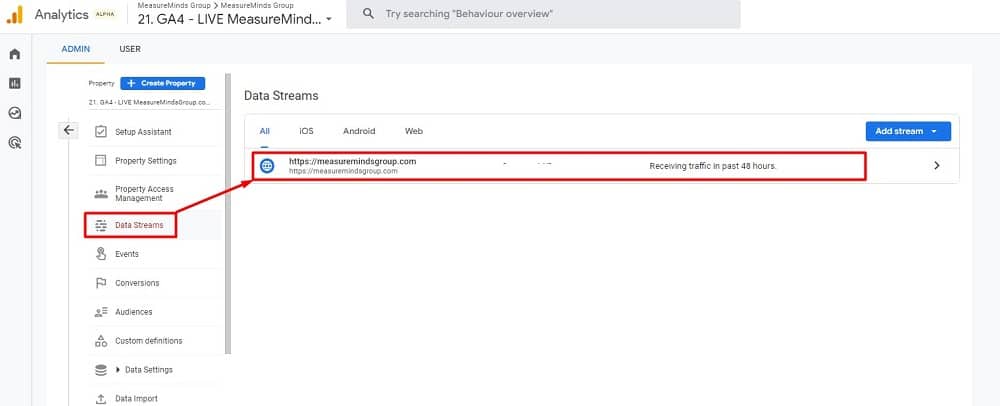Click the Analytics search field

pyautogui.click(x=543, y=14)
